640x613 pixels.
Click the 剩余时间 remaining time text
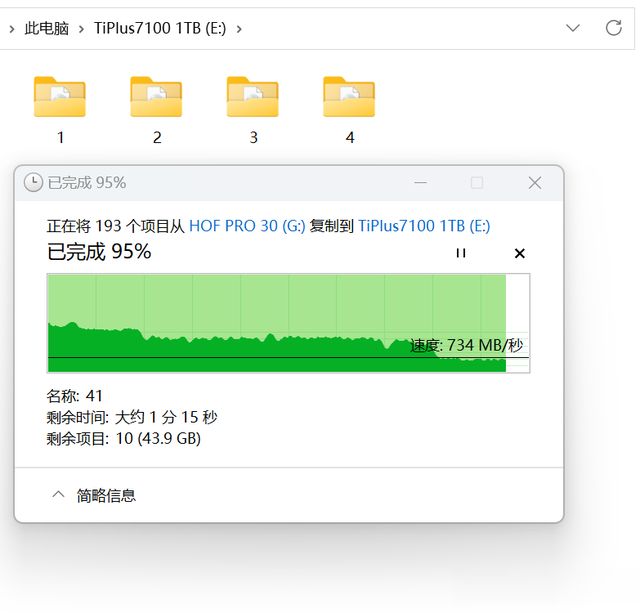point(132,417)
